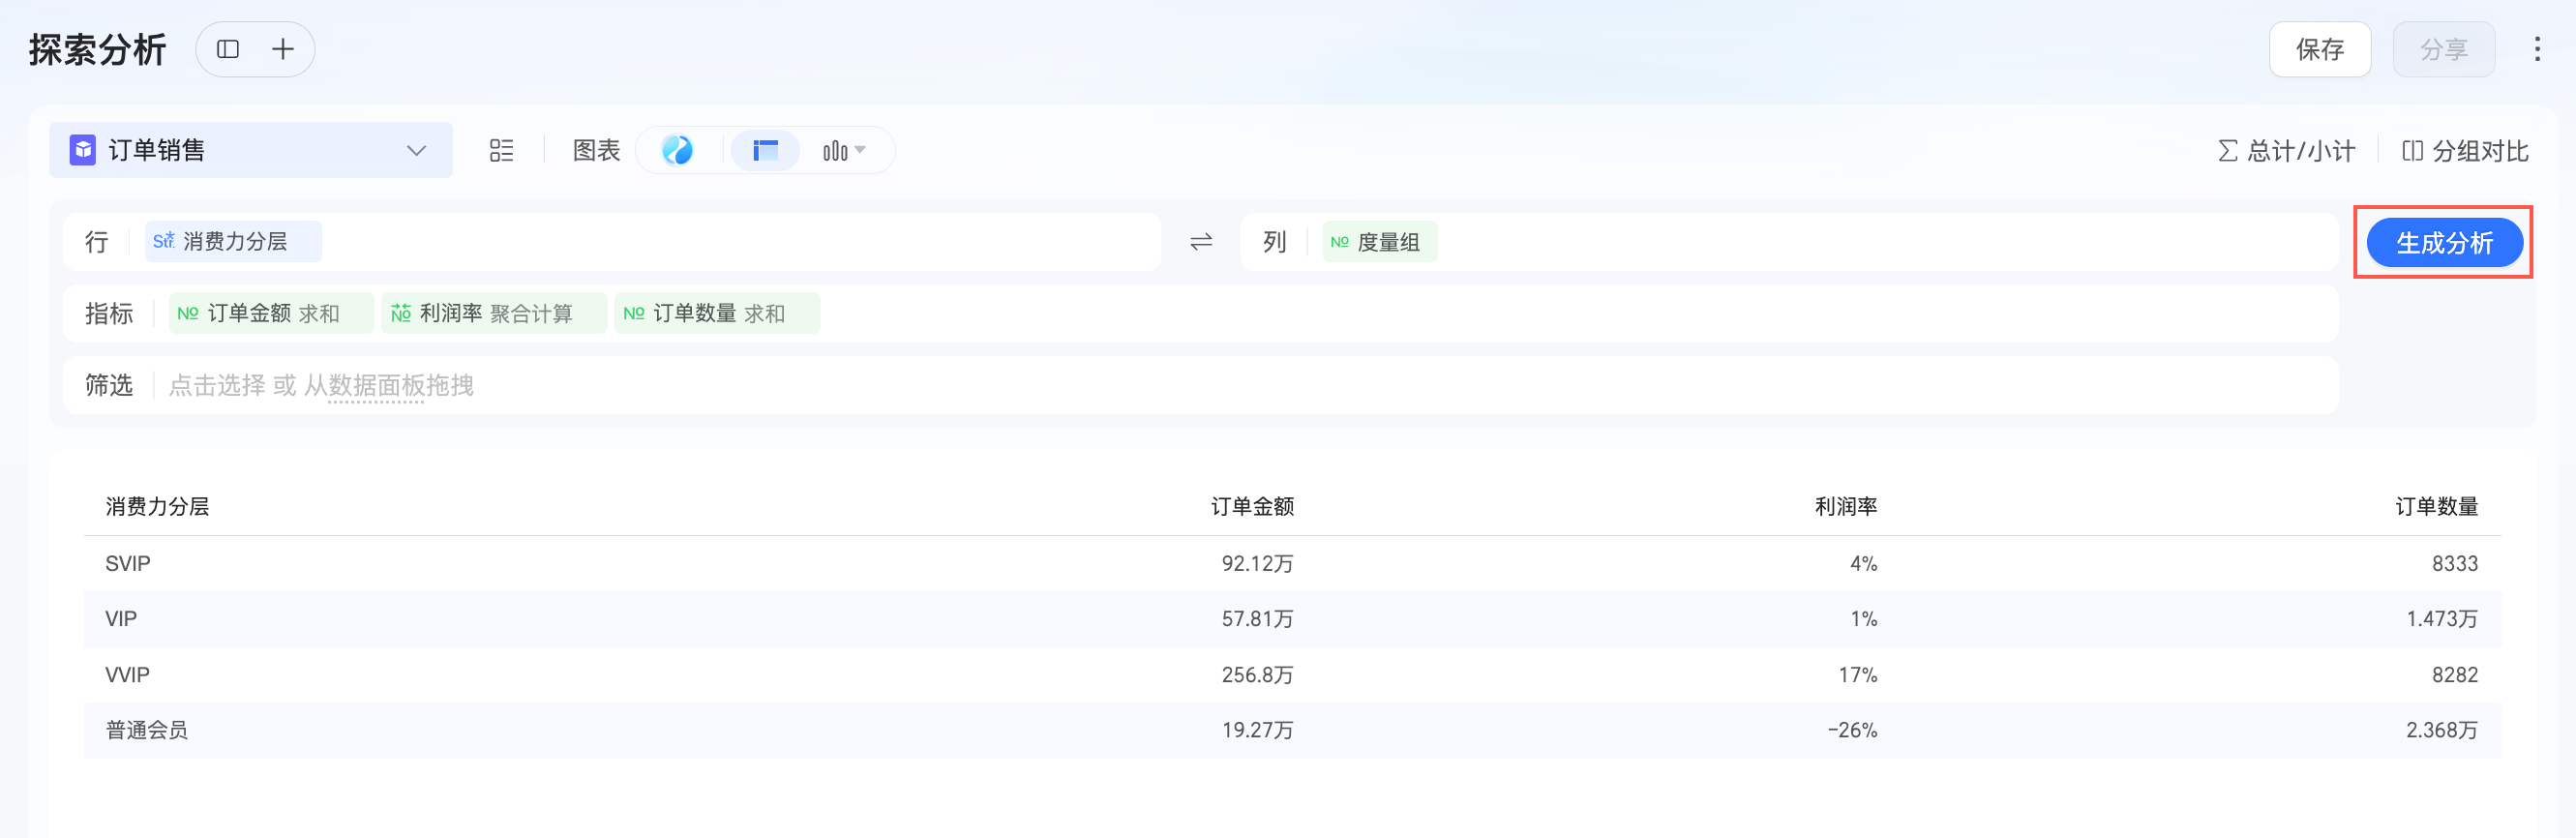Image resolution: width=2576 pixels, height=838 pixels.
Task: Select the SVIP row label
Action: click(128, 563)
